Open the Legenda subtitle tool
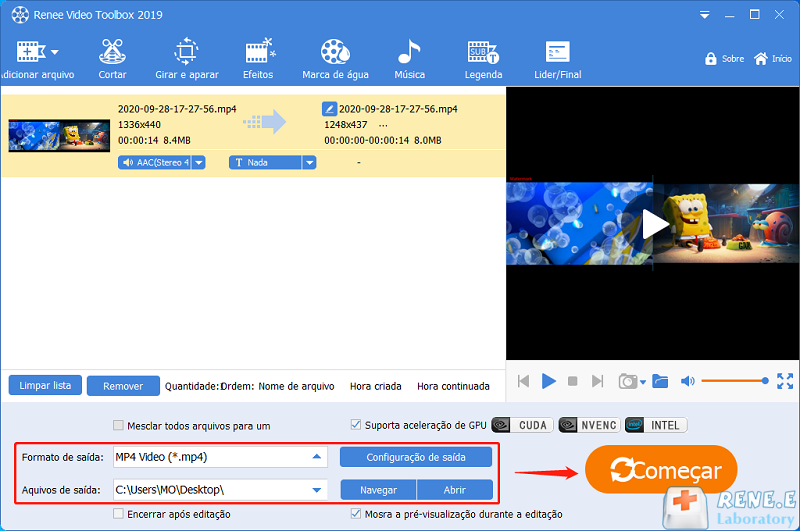The width and height of the screenshot is (800, 531). click(x=483, y=60)
